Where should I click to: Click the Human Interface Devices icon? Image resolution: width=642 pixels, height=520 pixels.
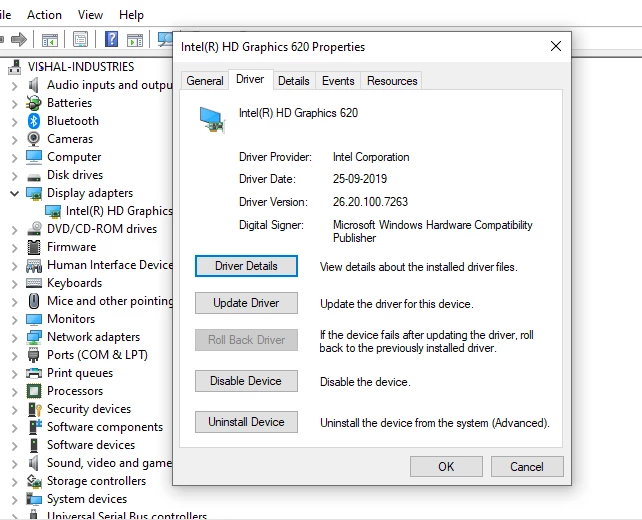[x=34, y=266]
